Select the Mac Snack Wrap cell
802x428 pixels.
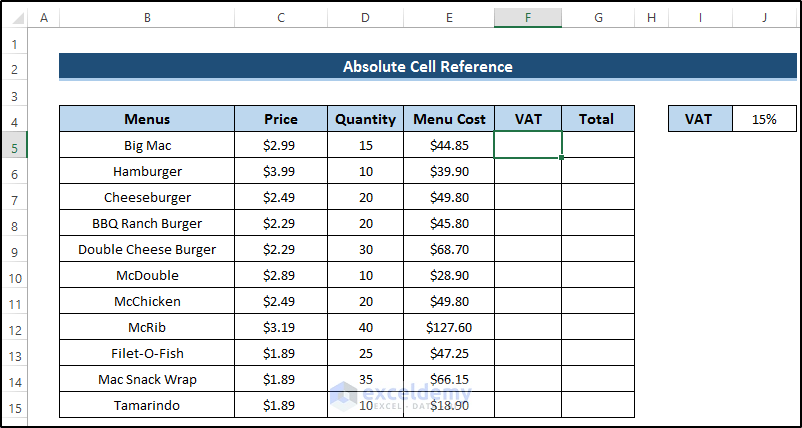[x=147, y=379]
